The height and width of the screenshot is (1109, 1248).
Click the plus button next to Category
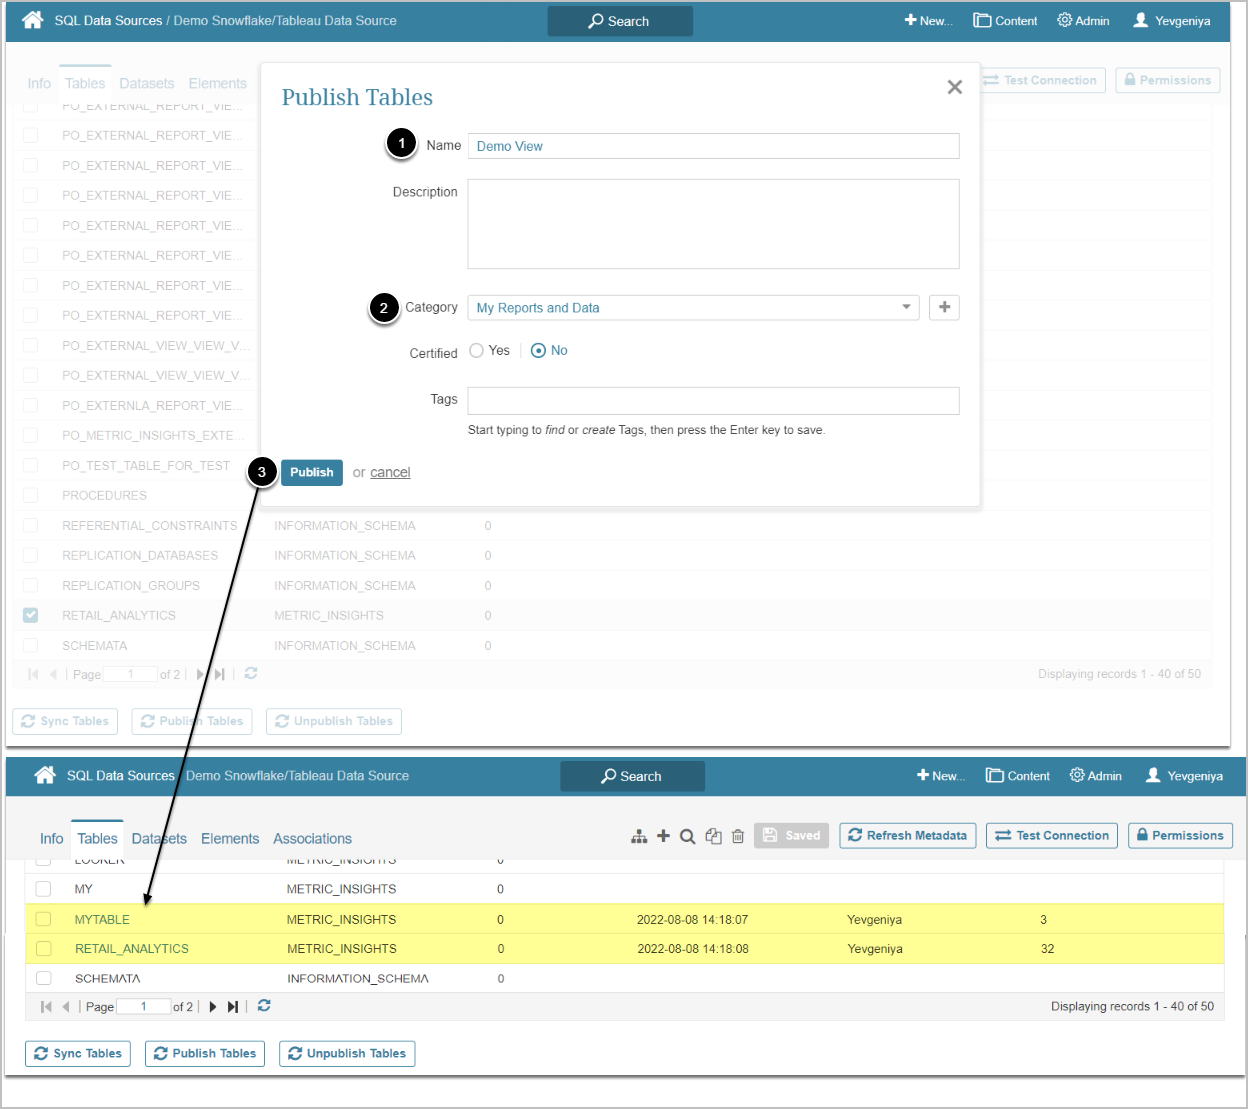pyautogui.click(x=944, y=307)
